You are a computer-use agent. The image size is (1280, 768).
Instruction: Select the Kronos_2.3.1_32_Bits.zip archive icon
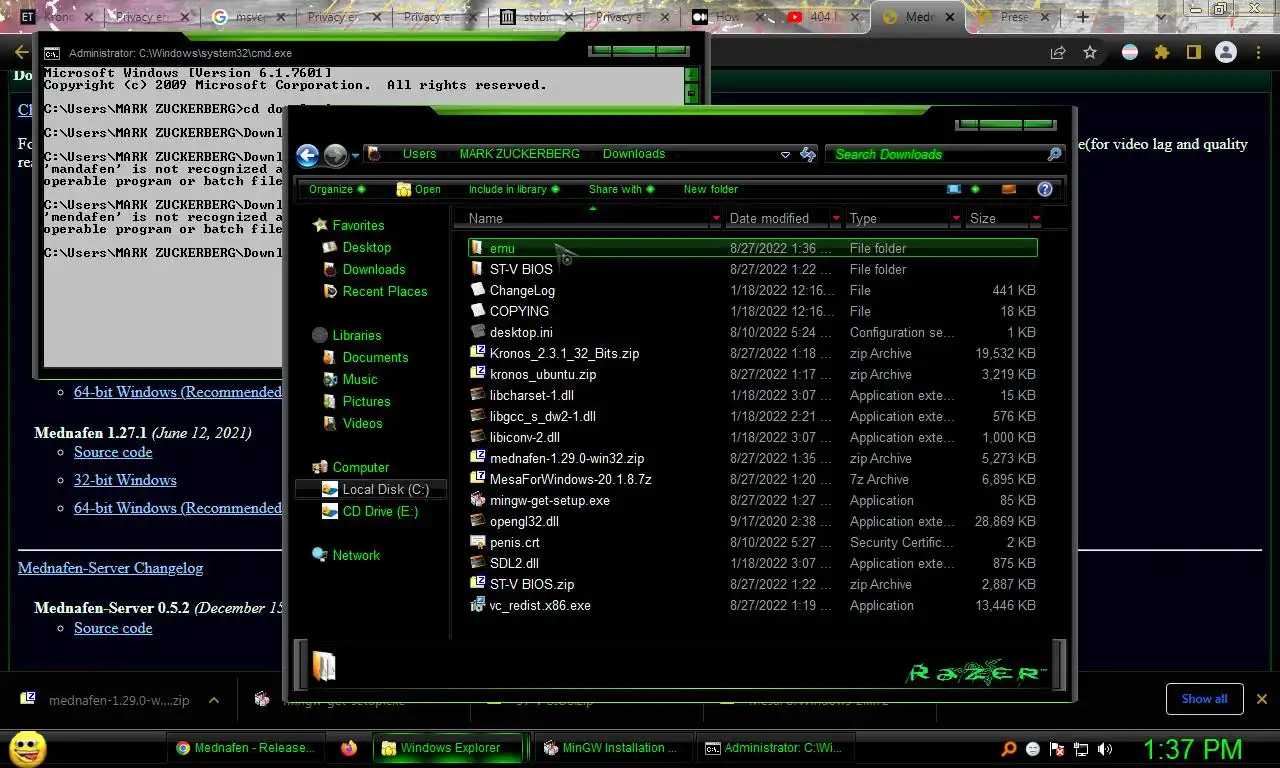(x=478, y=353)
